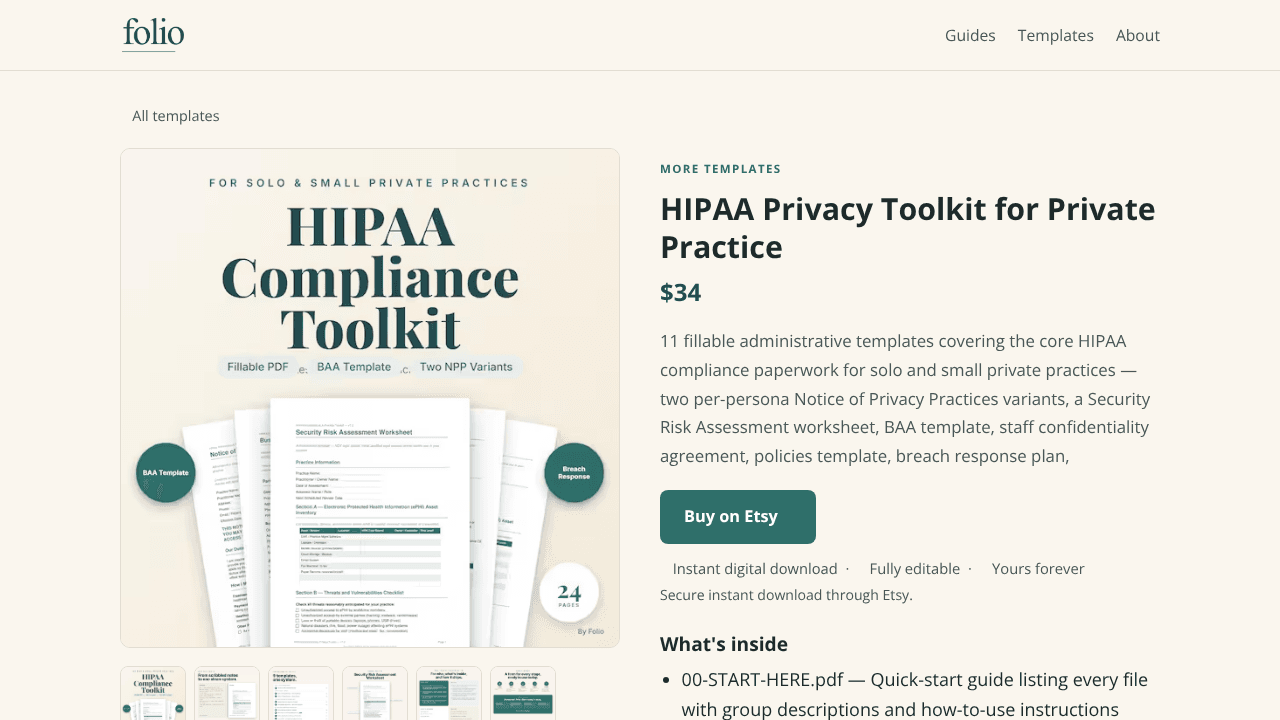The width and height of the screenshot is (1280, 720).
Task: Select the Security Risk Assessment Worksheet thumbnail
Action: (x=375, y=693)
